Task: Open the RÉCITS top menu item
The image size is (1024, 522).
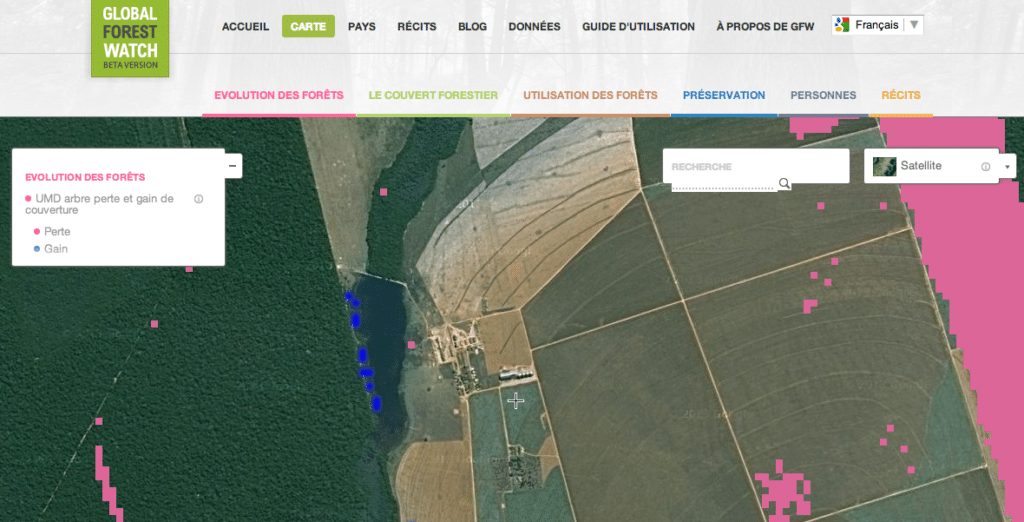Action: pyautogui.click(x=417, y=27)
